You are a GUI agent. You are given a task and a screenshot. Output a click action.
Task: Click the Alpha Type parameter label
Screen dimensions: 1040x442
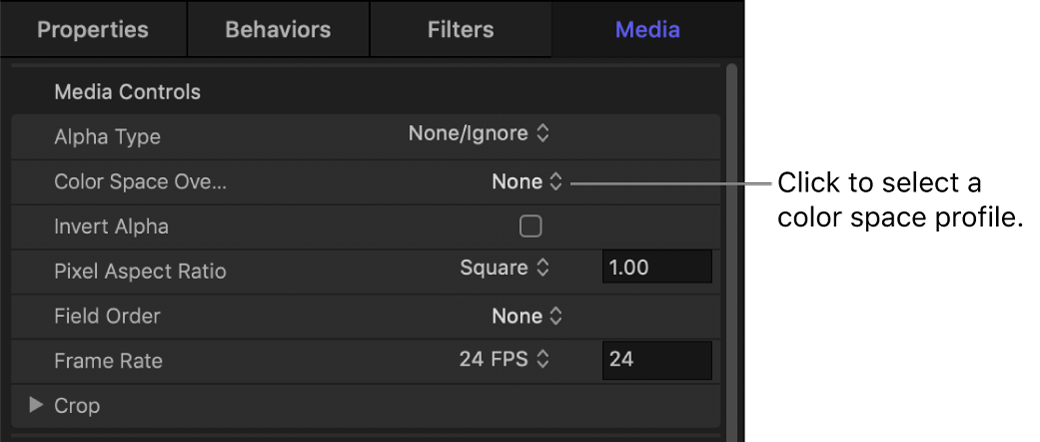click(107, 137)
